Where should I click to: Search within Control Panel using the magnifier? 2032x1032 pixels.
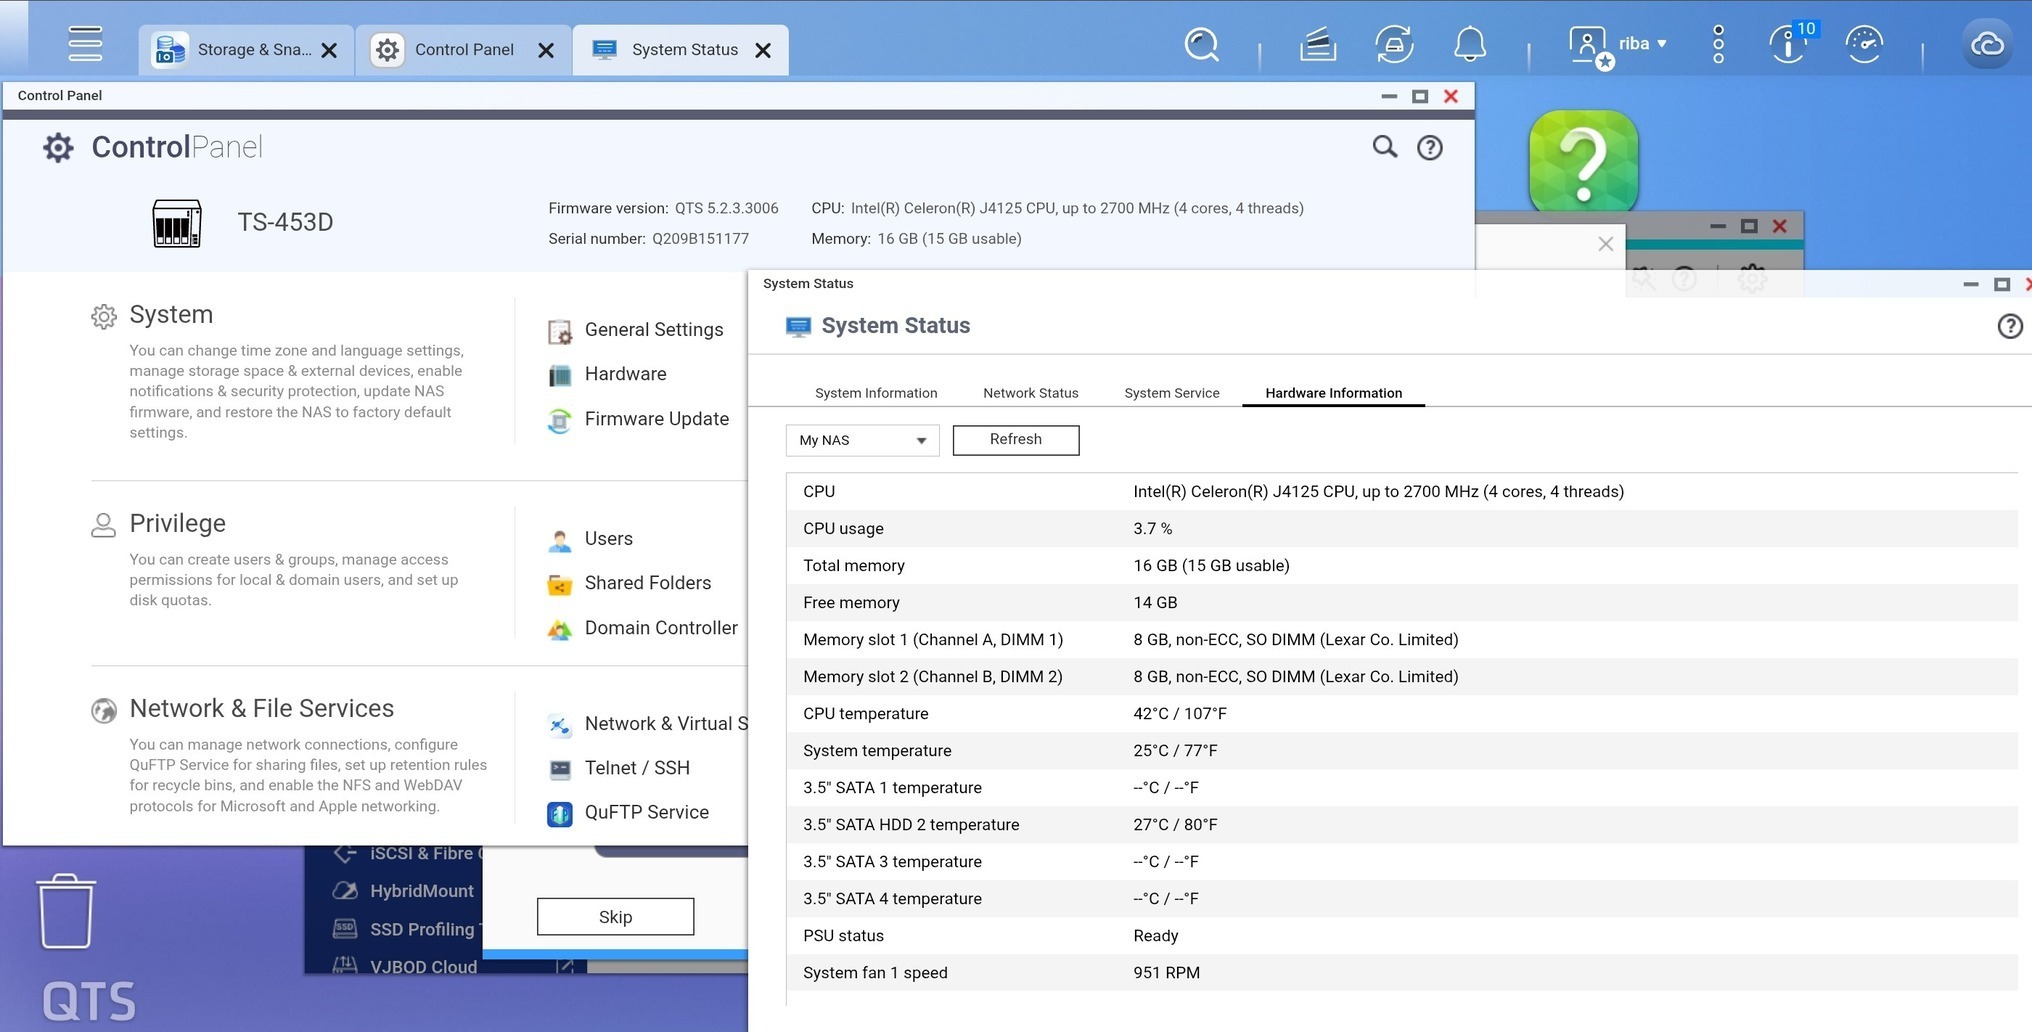[x=1384, y=147]
